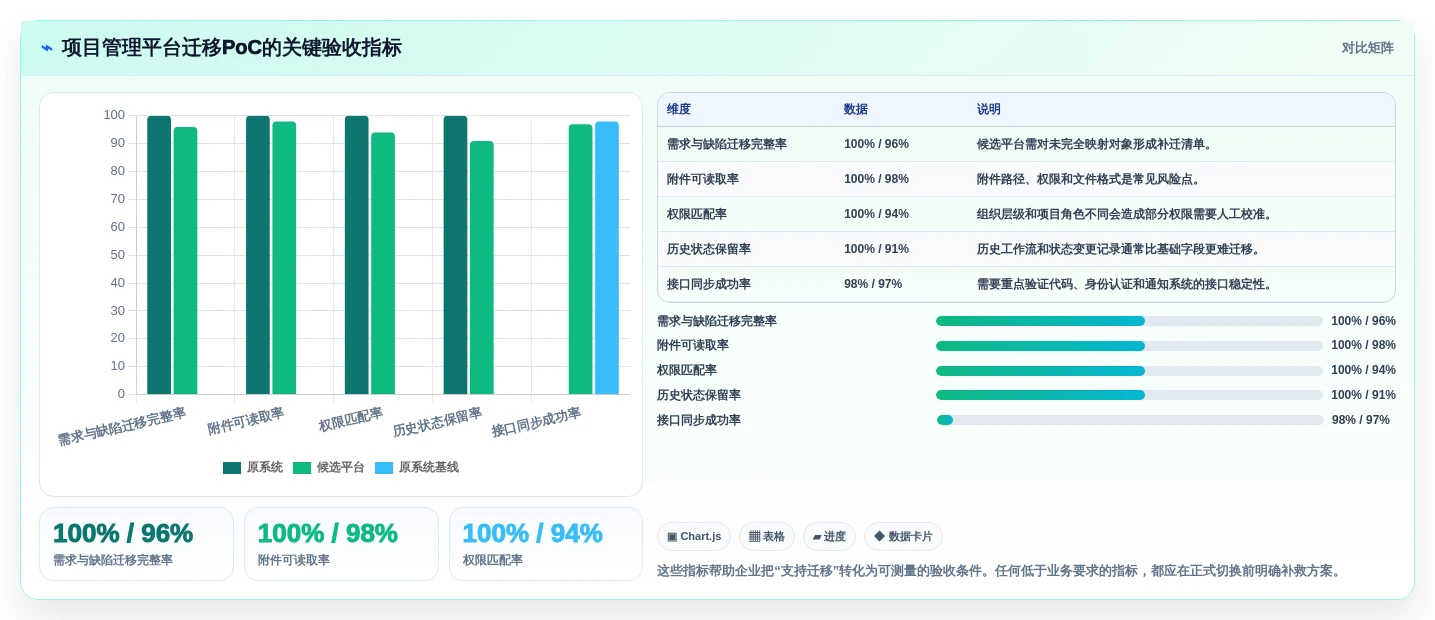Click the table value 100% / 96%
This screenshot has height=620, width=1435.
876,144
